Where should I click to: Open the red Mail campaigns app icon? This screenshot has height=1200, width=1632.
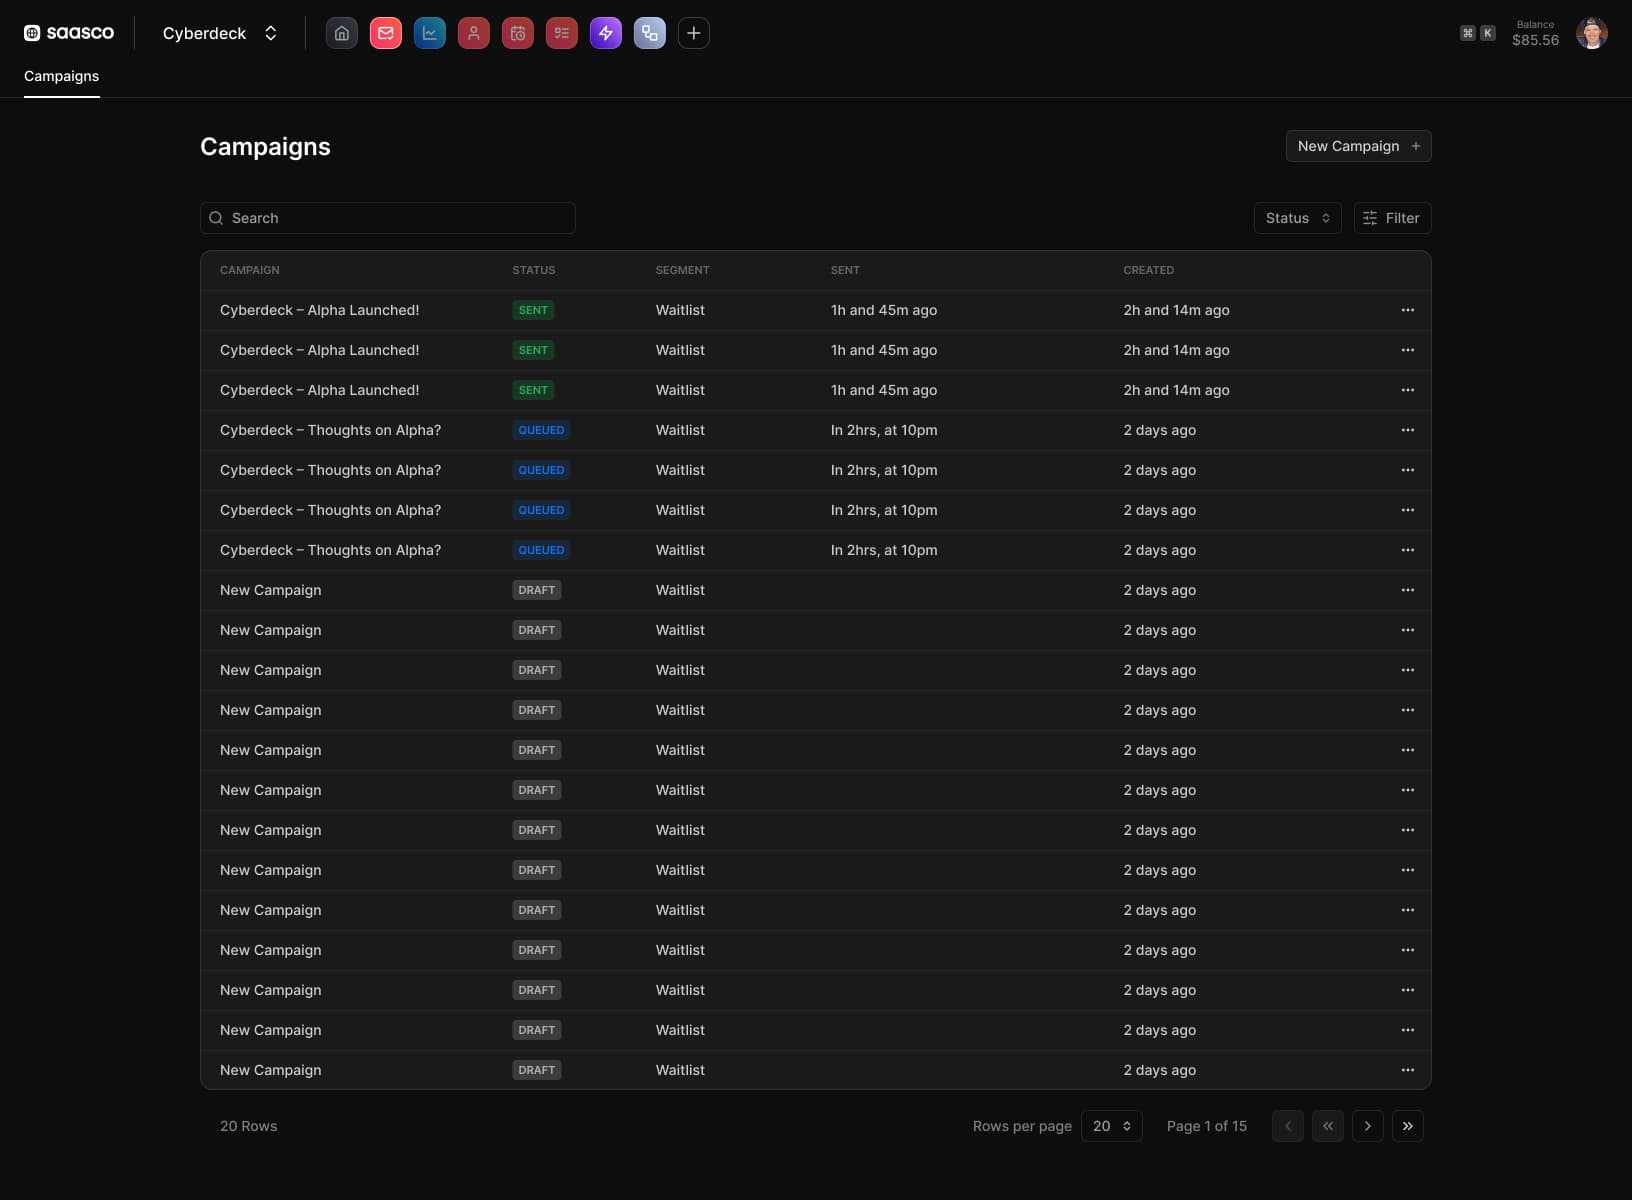[x=385, y=33]
